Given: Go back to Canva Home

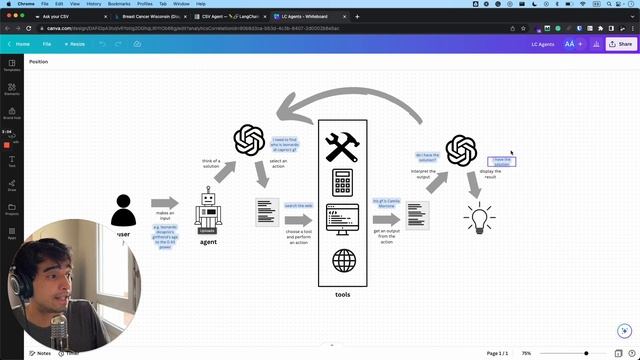Looking at the screenshot, I should [19, 44].
